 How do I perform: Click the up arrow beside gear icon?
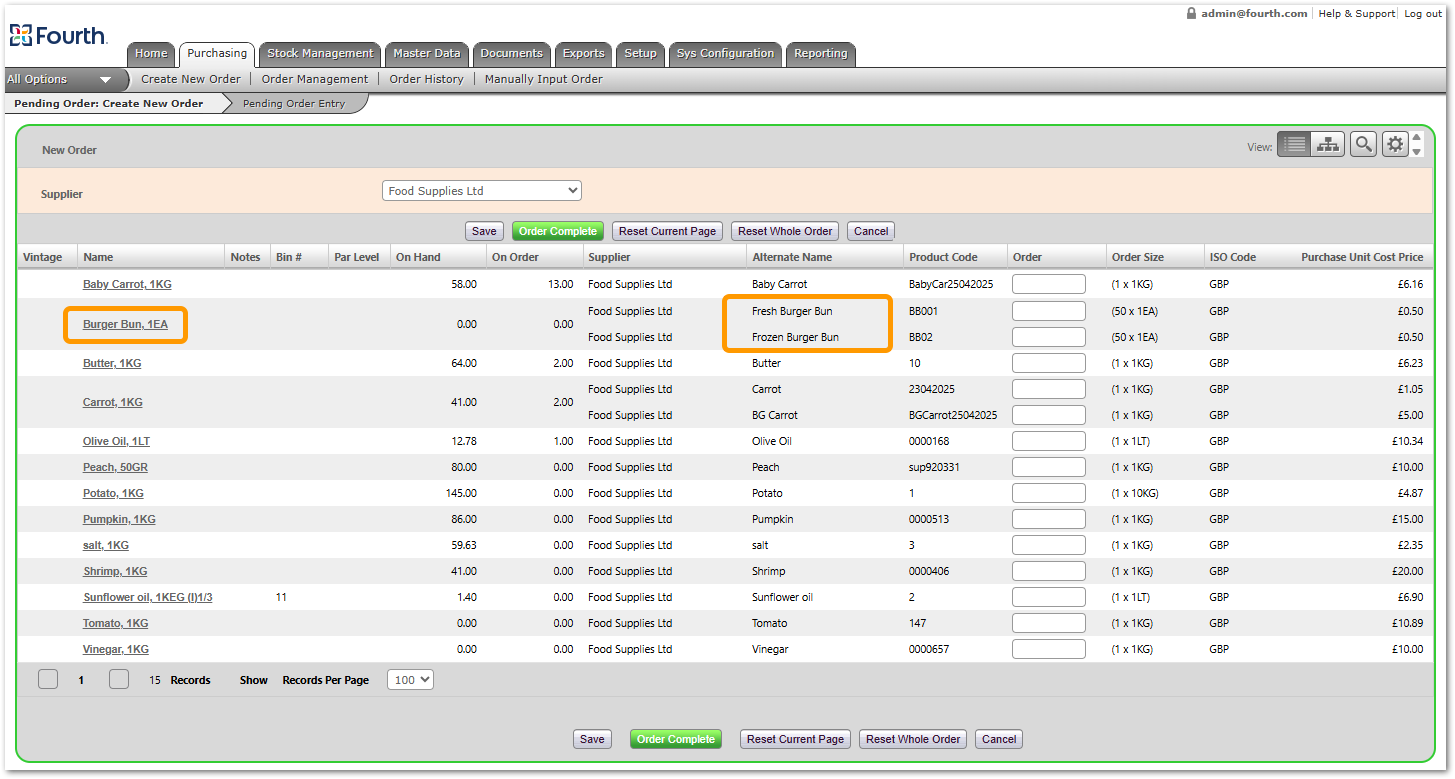coord(1416,138)
